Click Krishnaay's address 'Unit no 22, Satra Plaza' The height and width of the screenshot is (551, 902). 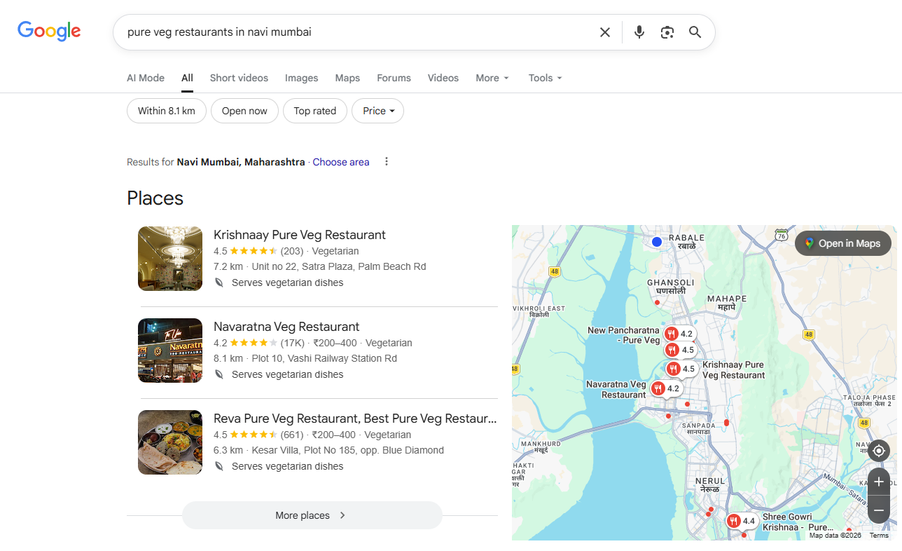[339, 267]
